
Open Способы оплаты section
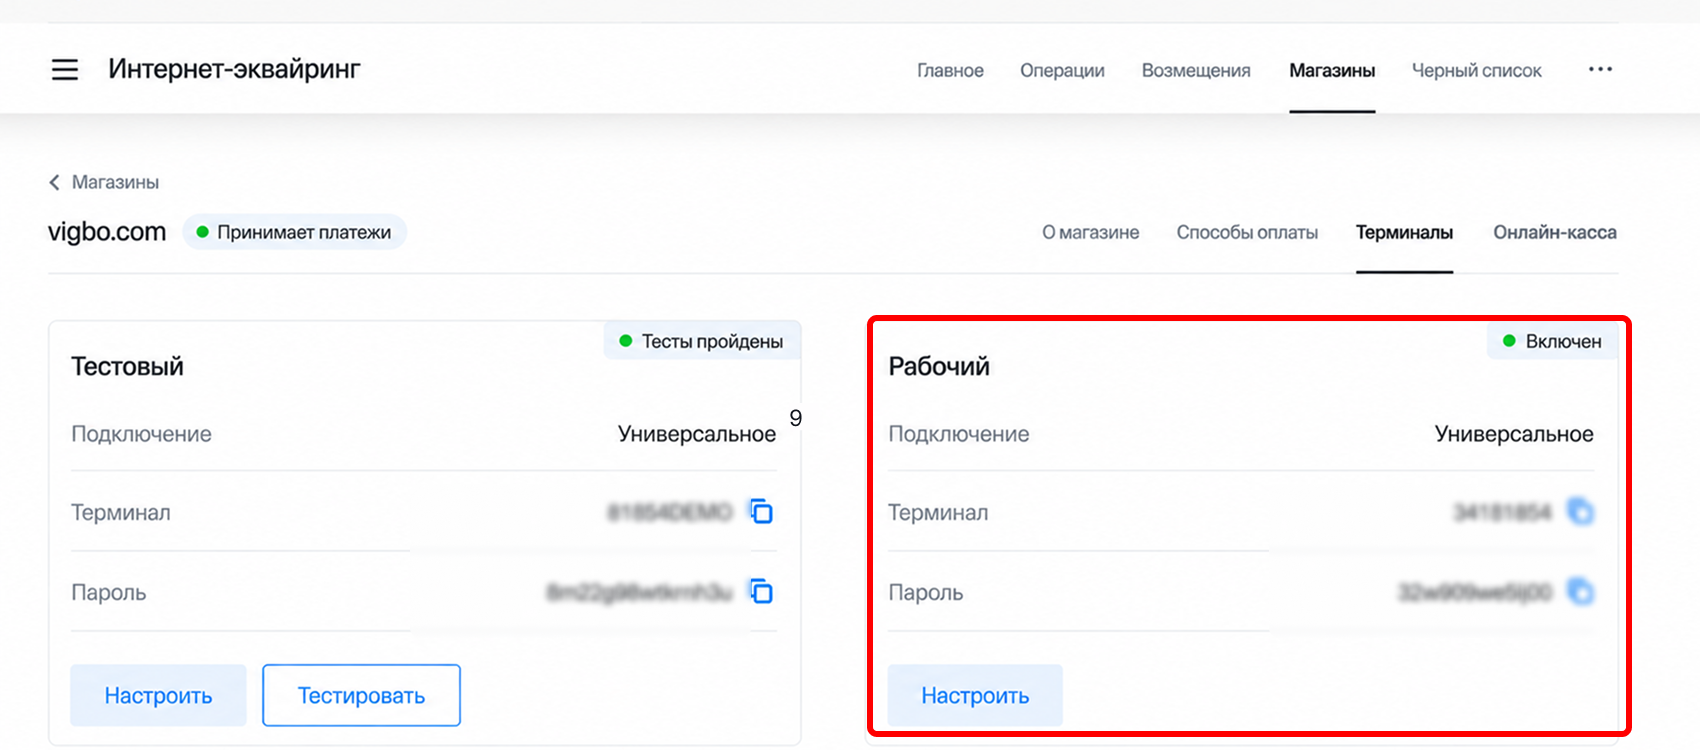pyautogui.click(x=1247, y=232)
